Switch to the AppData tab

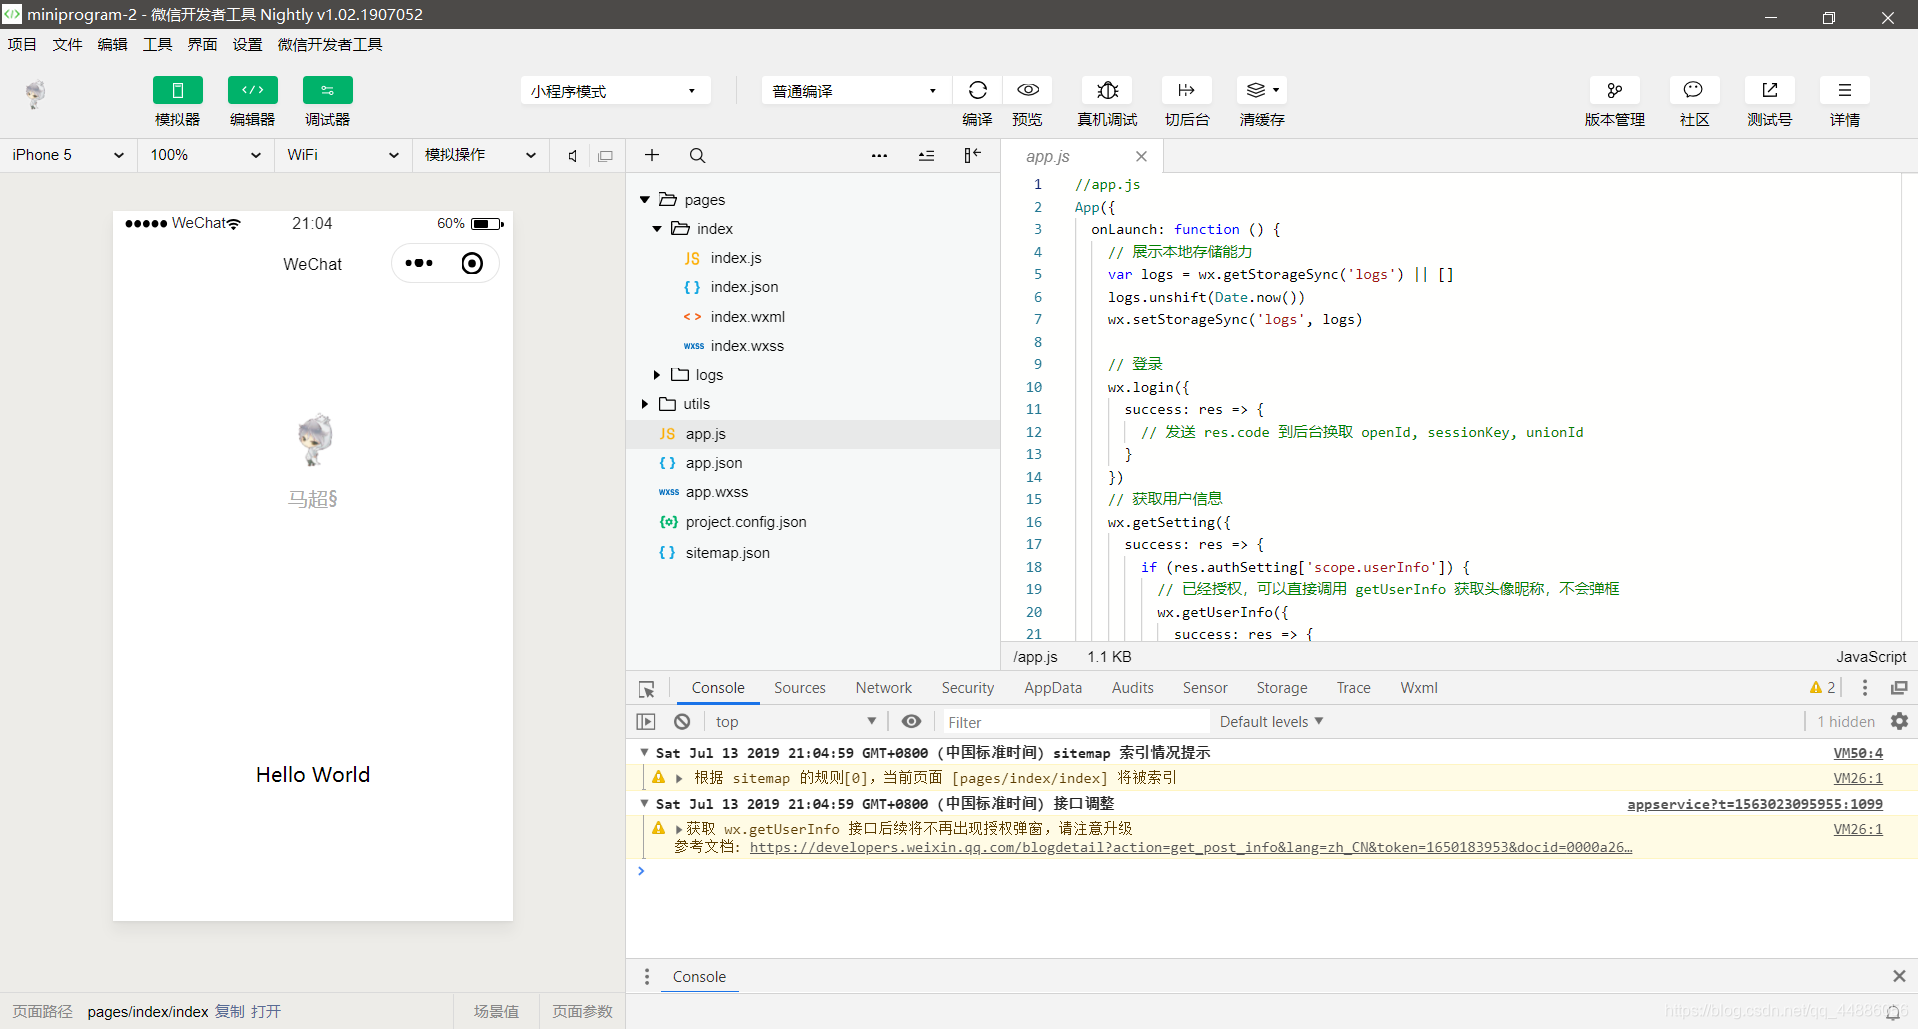tap(1053, 688)
